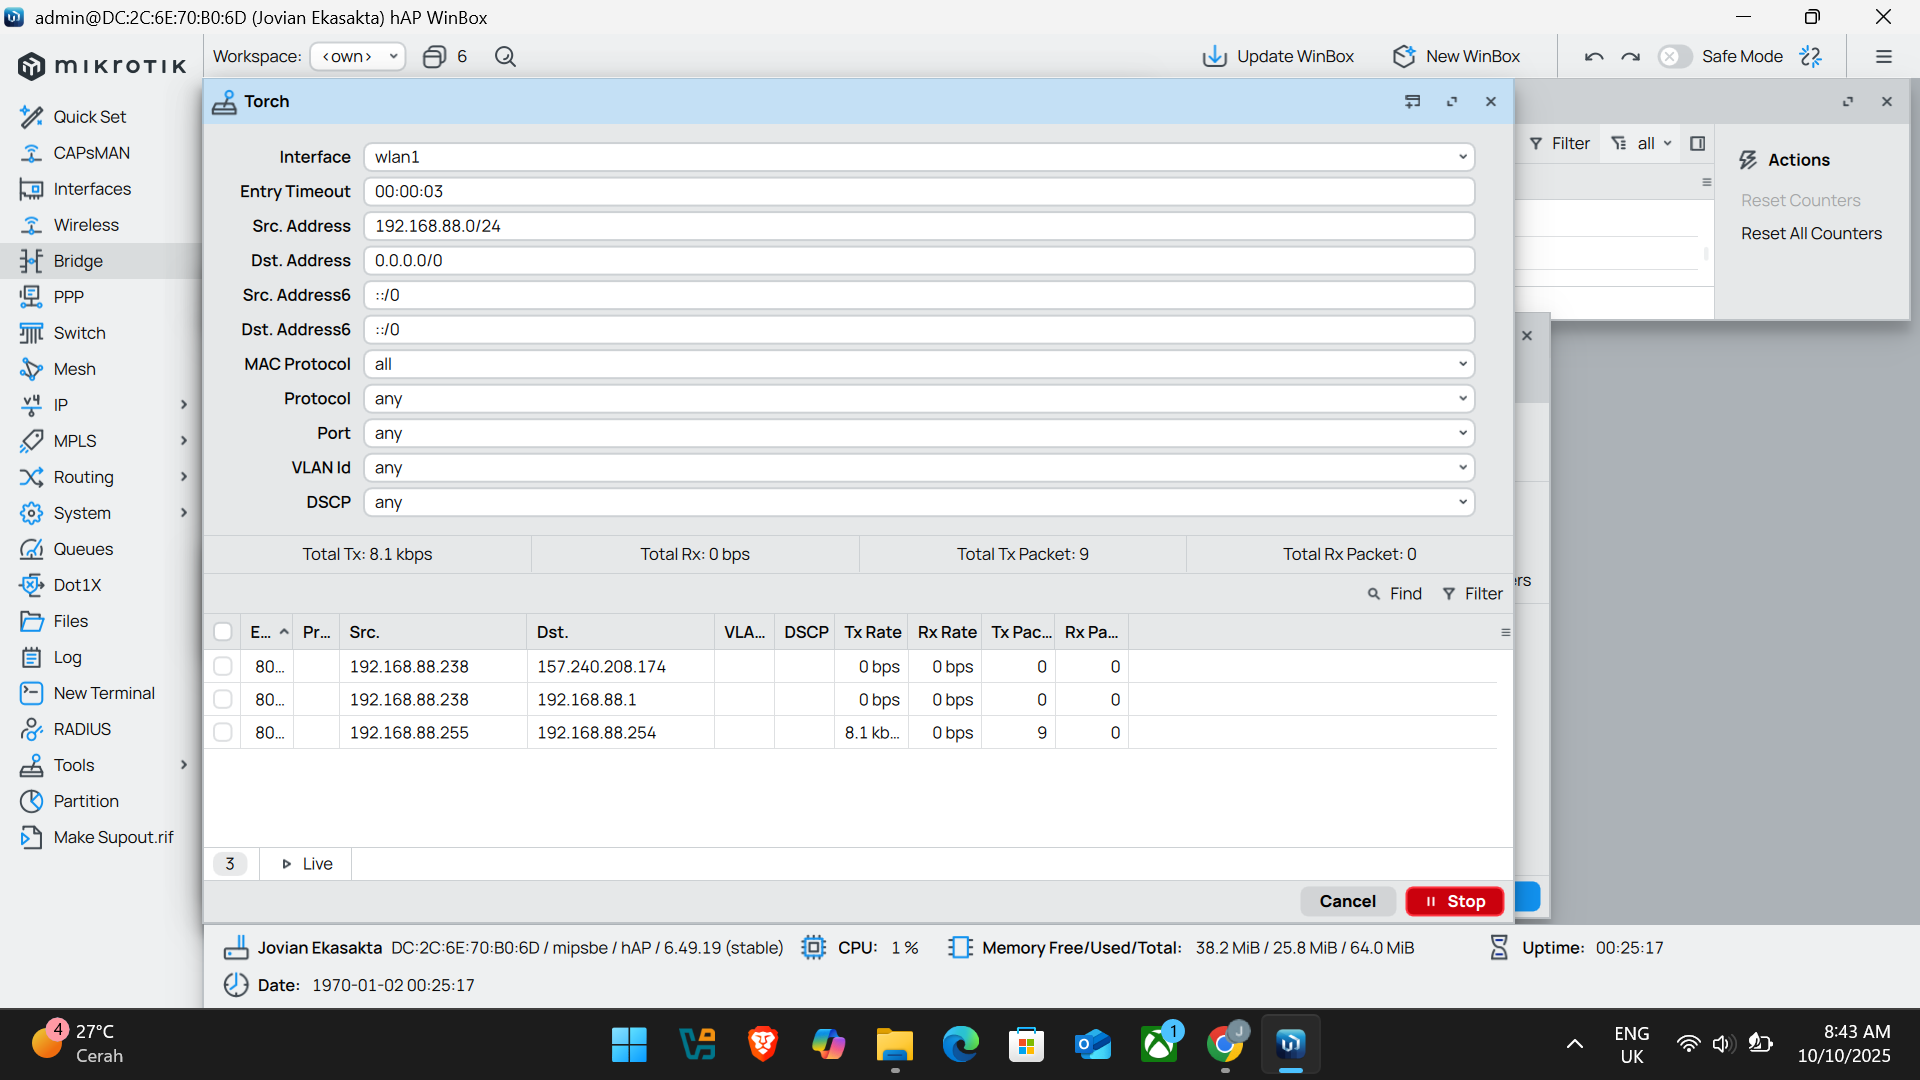Click the New Terminal icon
This screenshot has width=1920, height=1080.
click(x=31, y=693)
